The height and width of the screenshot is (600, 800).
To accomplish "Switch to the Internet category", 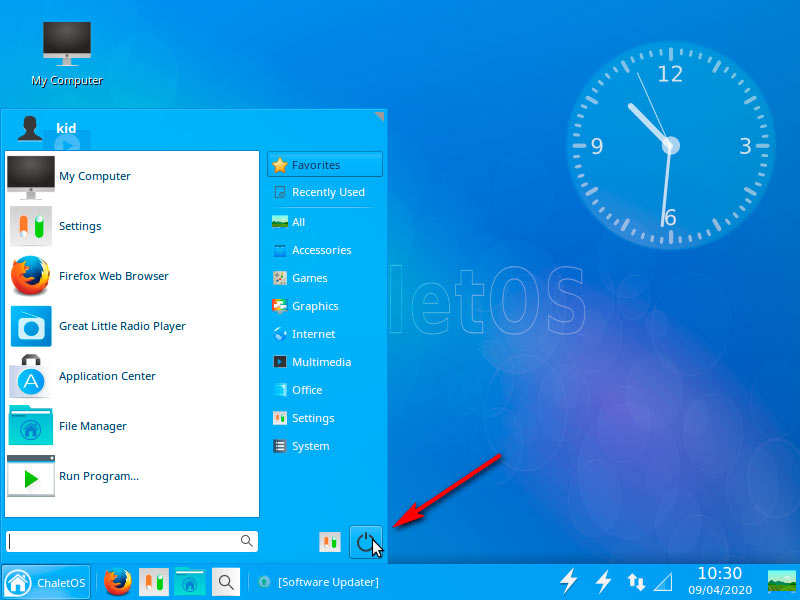I will (325, 334).
